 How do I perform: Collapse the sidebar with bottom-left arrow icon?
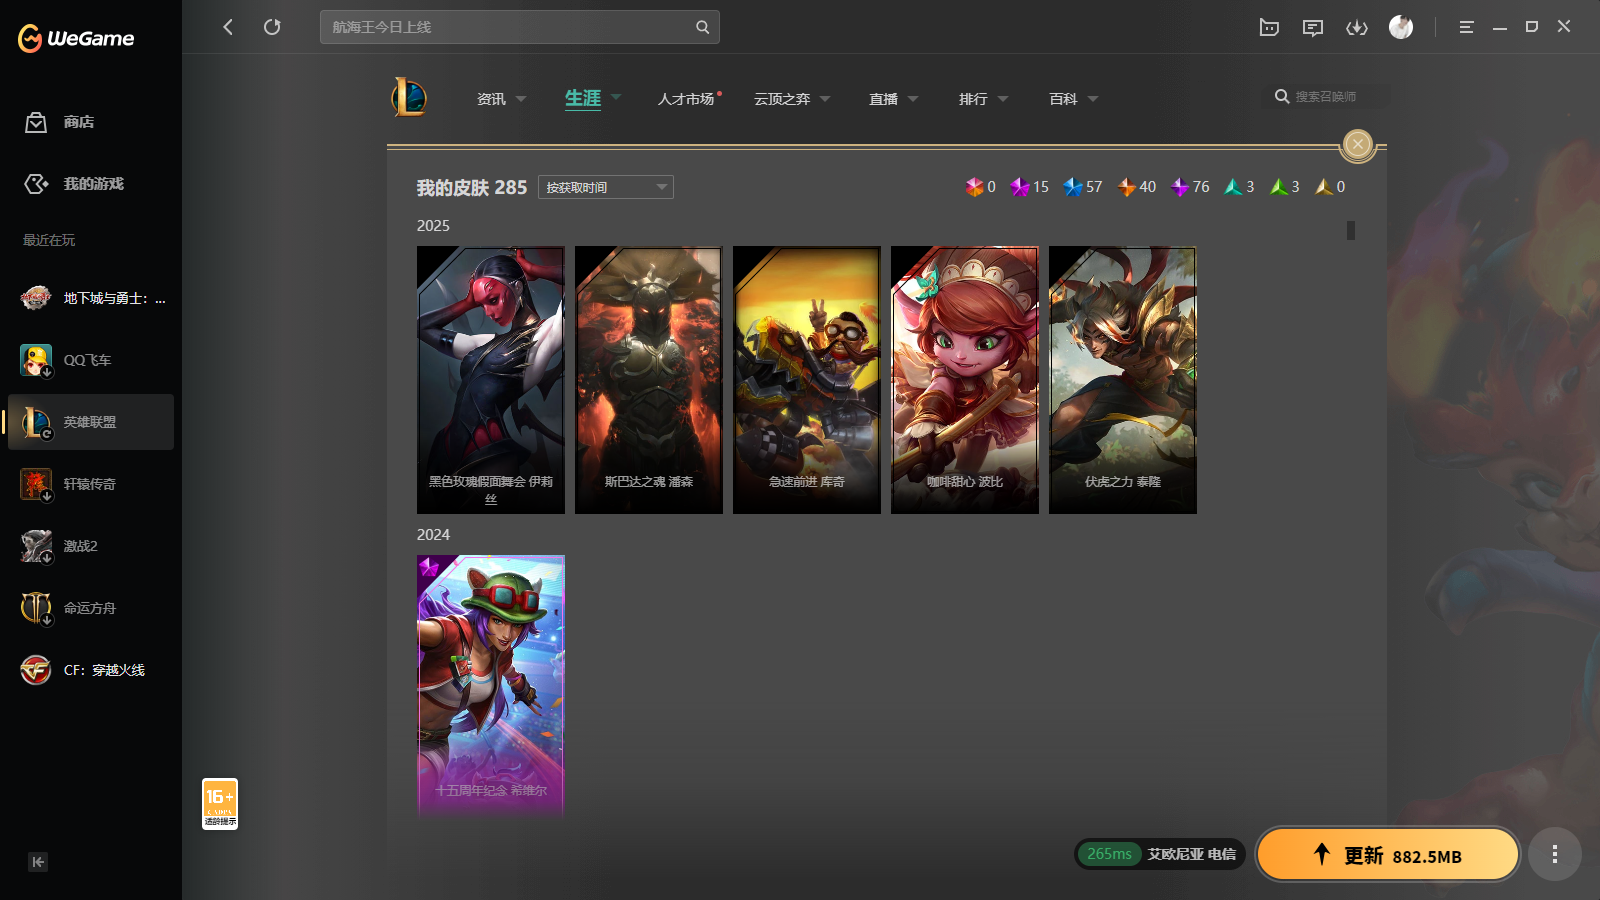[x=38, y=862]
